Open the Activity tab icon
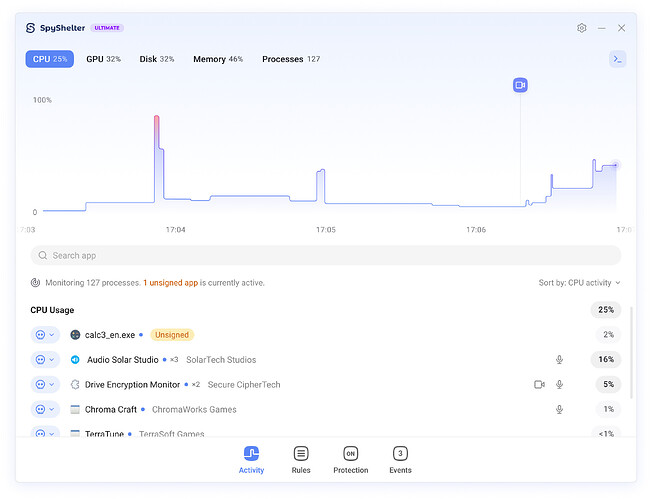The width and height of the screenshot is (652, 499). [x=251, y=454]
